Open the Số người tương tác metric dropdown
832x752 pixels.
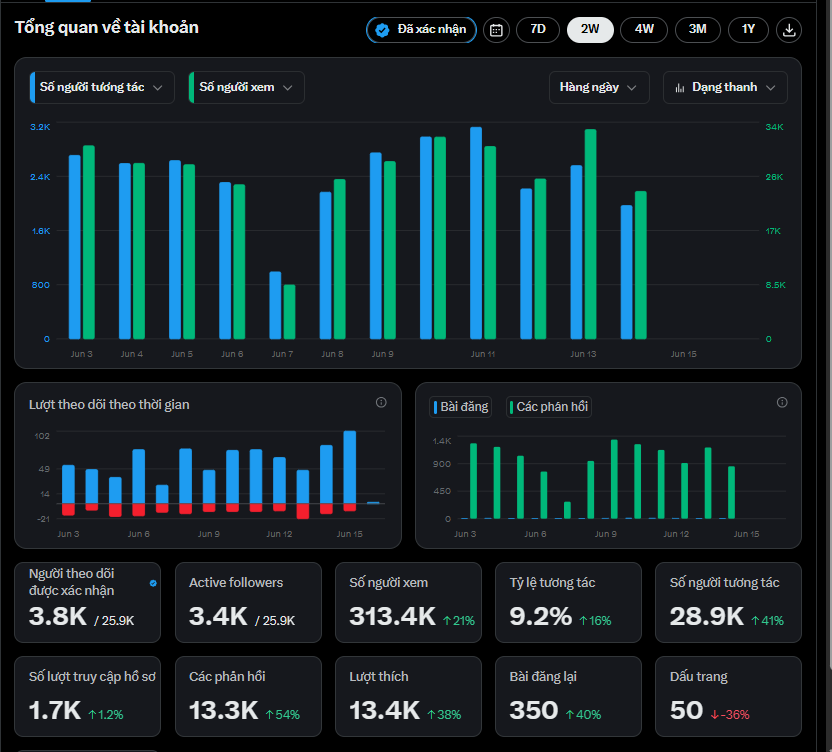tap(102, 88)
